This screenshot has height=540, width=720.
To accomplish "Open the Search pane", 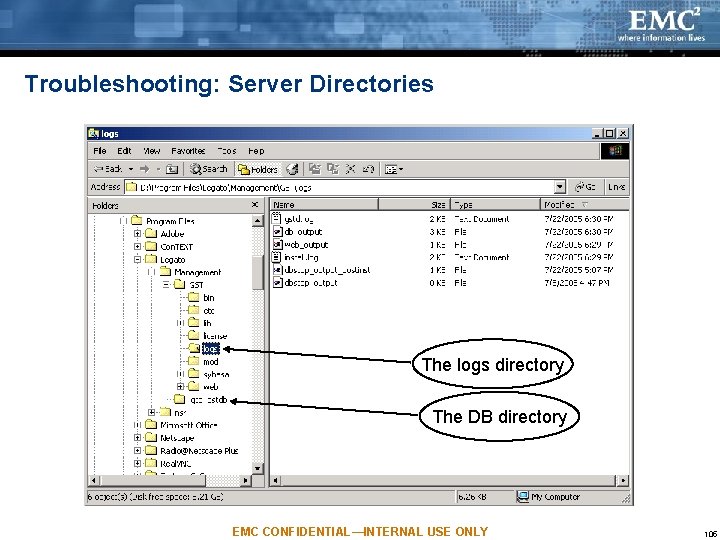I will click(x=209, y=169).
